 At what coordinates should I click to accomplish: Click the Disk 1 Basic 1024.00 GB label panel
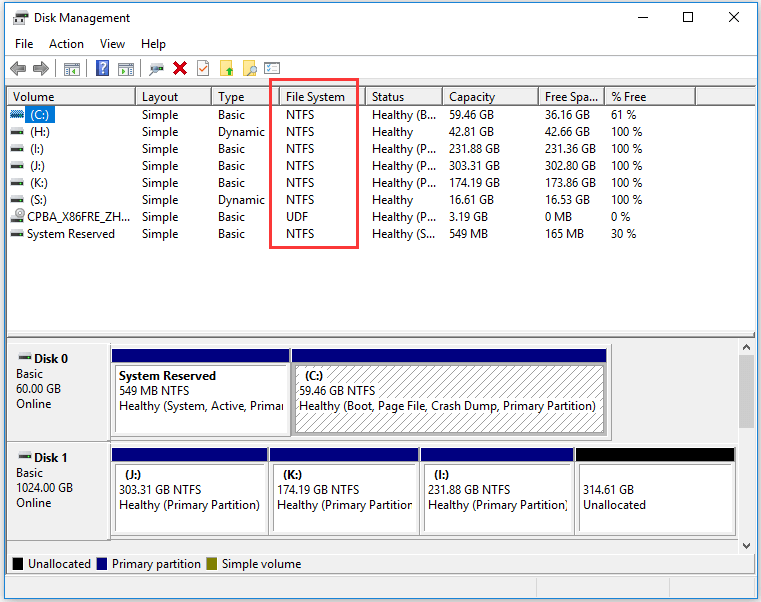58,489
